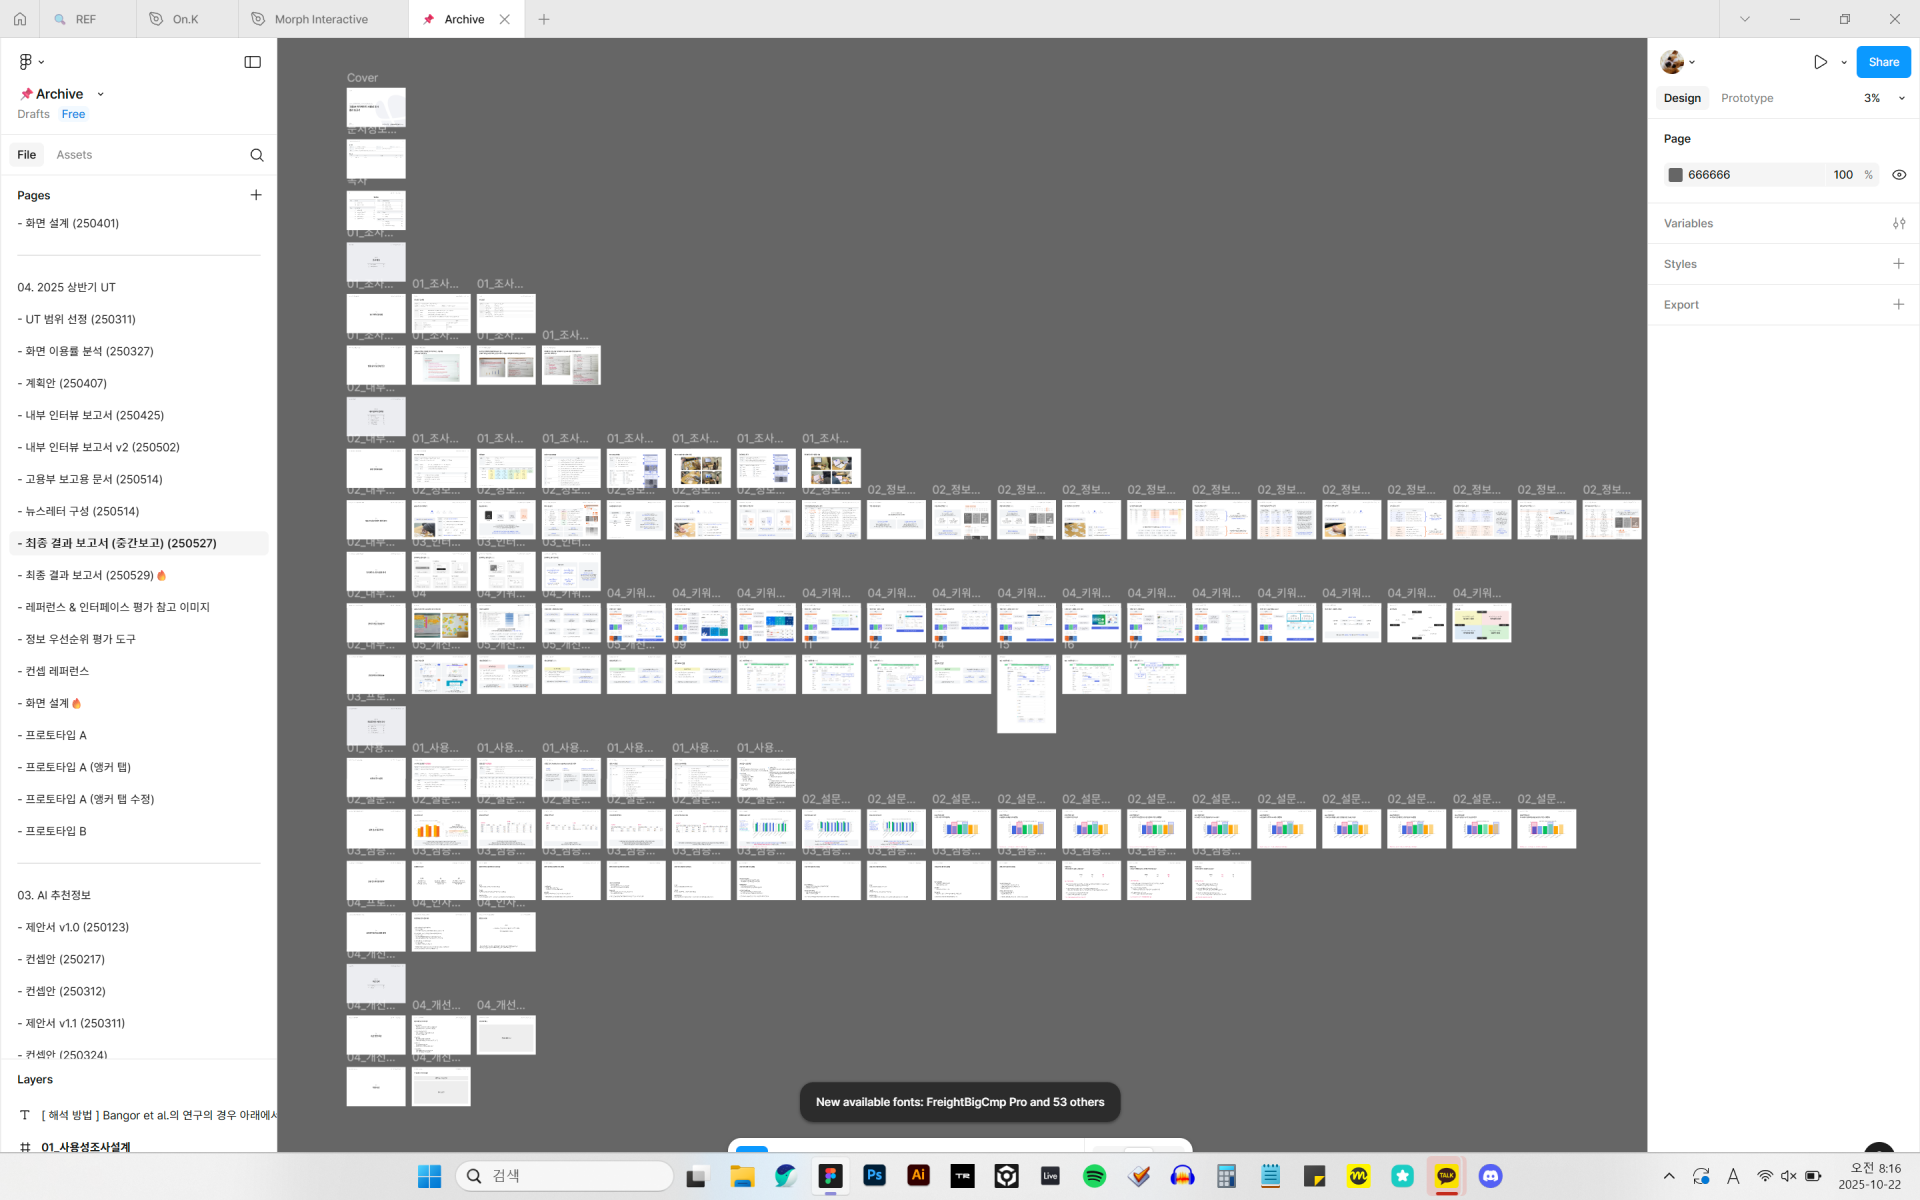Viewport: 1920px width, 1200px height.
Task: Switch to the Assets tab
Action: [74, 155]
